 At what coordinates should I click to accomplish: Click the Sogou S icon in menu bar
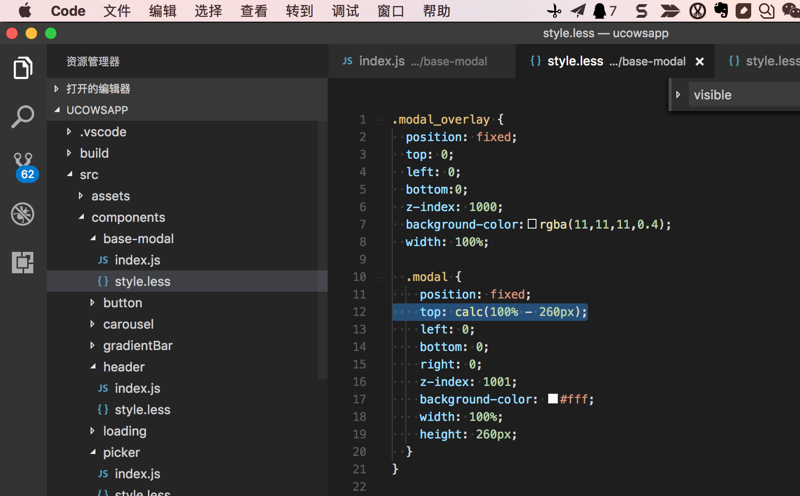[641, 11]
